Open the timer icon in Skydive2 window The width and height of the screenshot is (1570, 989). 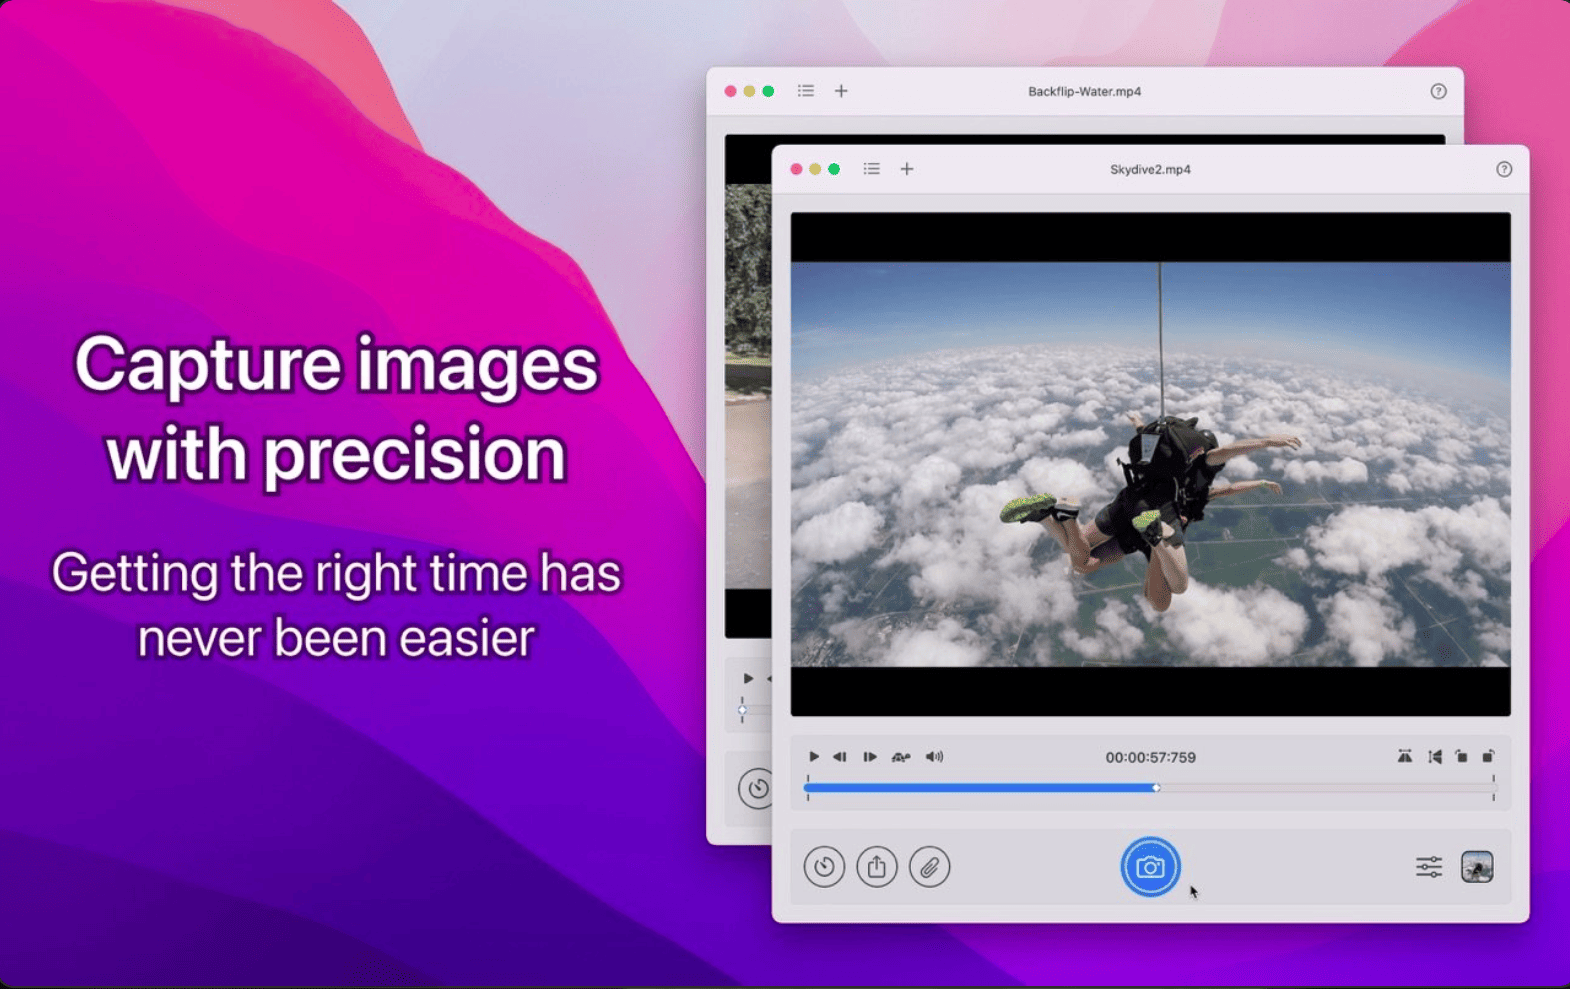click(824, 867)
